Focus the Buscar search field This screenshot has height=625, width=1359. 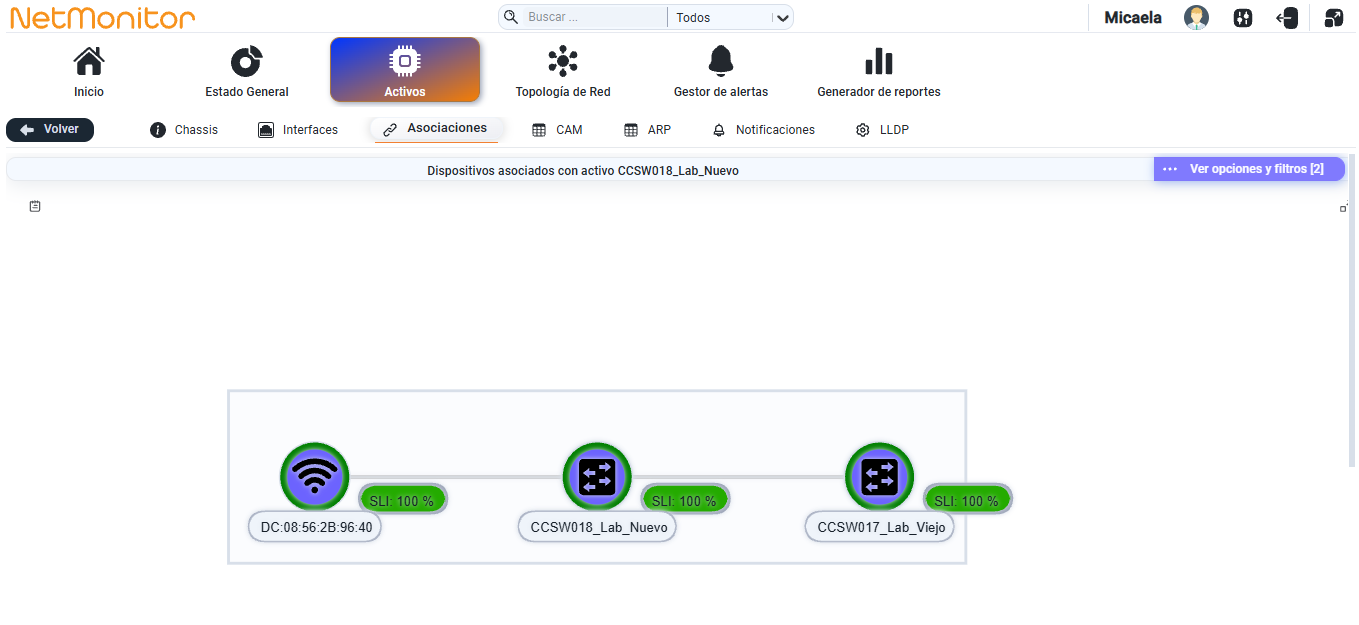[595, 17]
